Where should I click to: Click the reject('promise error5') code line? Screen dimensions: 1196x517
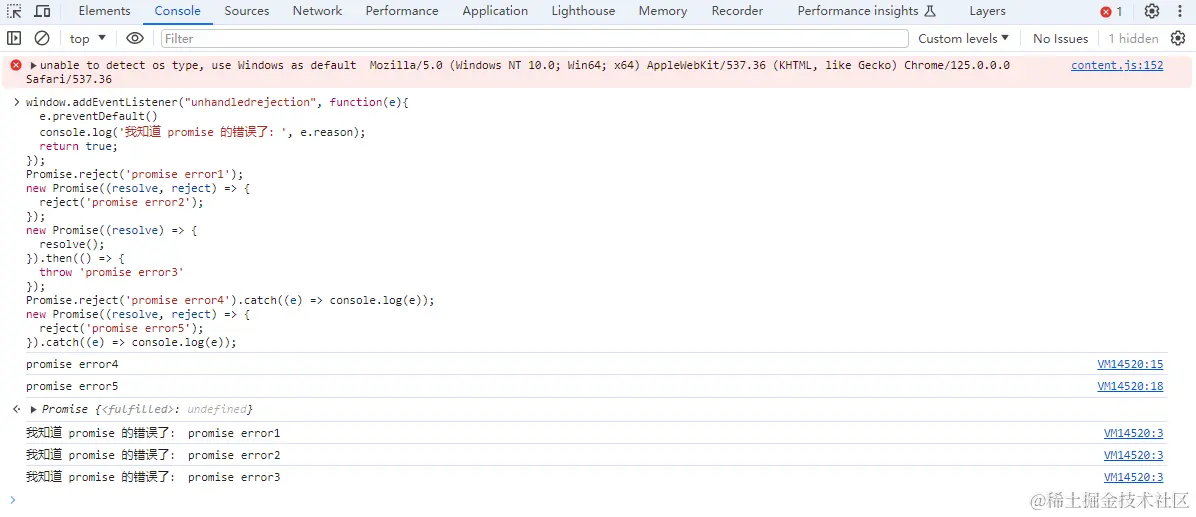click(122, 329)
